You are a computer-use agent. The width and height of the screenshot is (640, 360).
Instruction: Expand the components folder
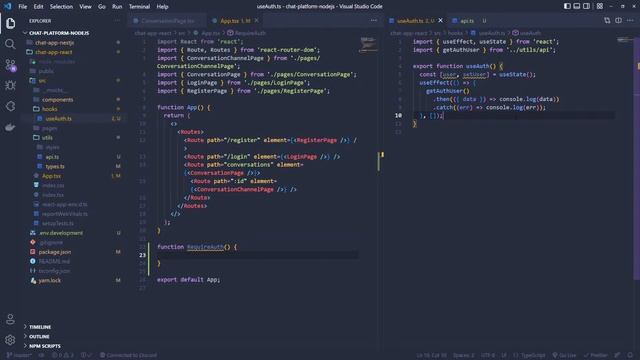click(x=58, y=100)
